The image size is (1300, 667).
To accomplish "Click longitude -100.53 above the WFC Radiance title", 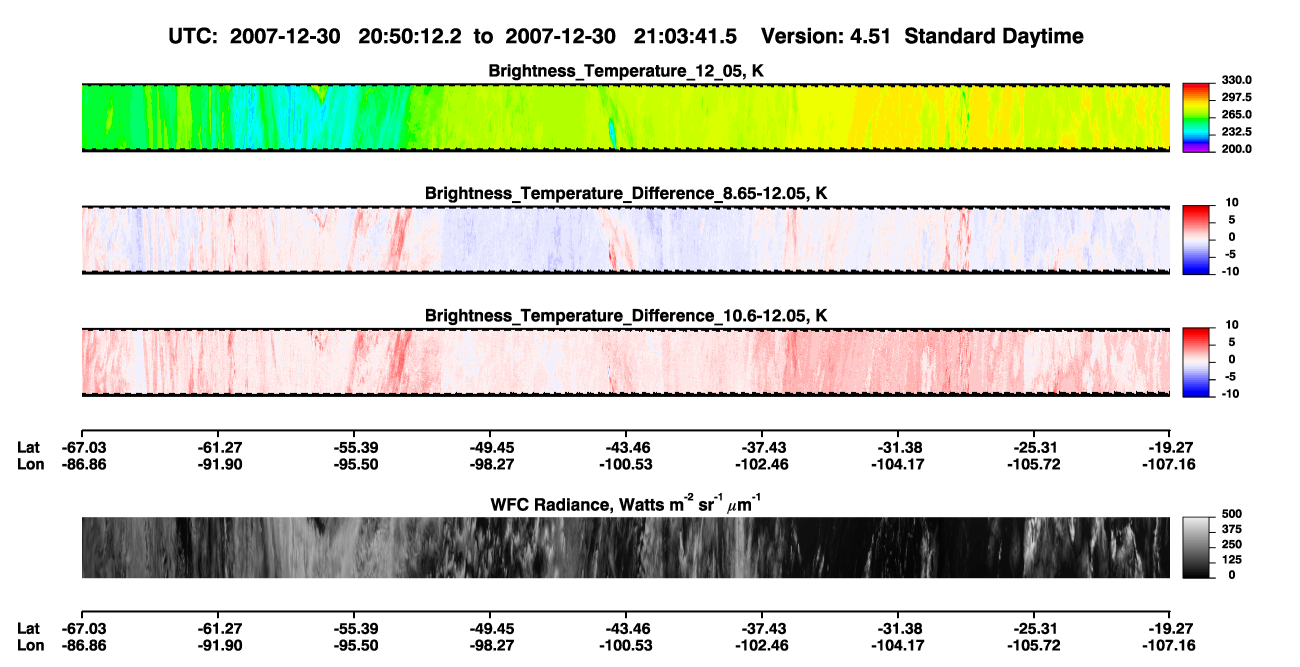I will (625, 464).
